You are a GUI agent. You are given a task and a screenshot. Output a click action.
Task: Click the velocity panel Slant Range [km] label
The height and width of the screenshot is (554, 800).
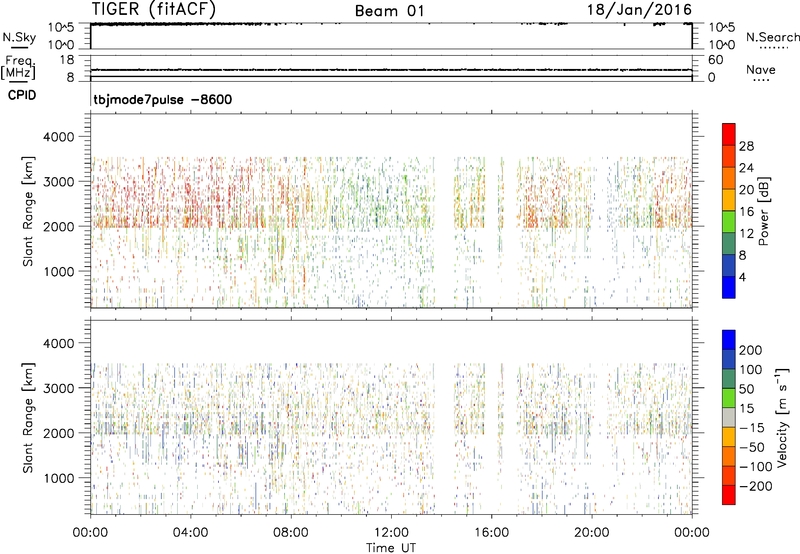tap(28, 417)
